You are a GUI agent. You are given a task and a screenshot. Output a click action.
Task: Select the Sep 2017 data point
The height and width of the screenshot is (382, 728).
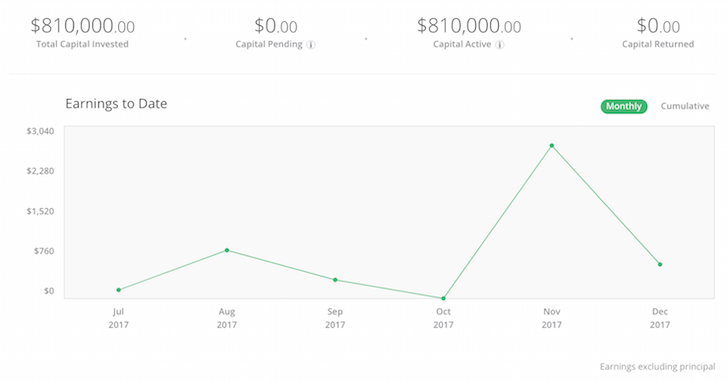[x=335, y=280]
